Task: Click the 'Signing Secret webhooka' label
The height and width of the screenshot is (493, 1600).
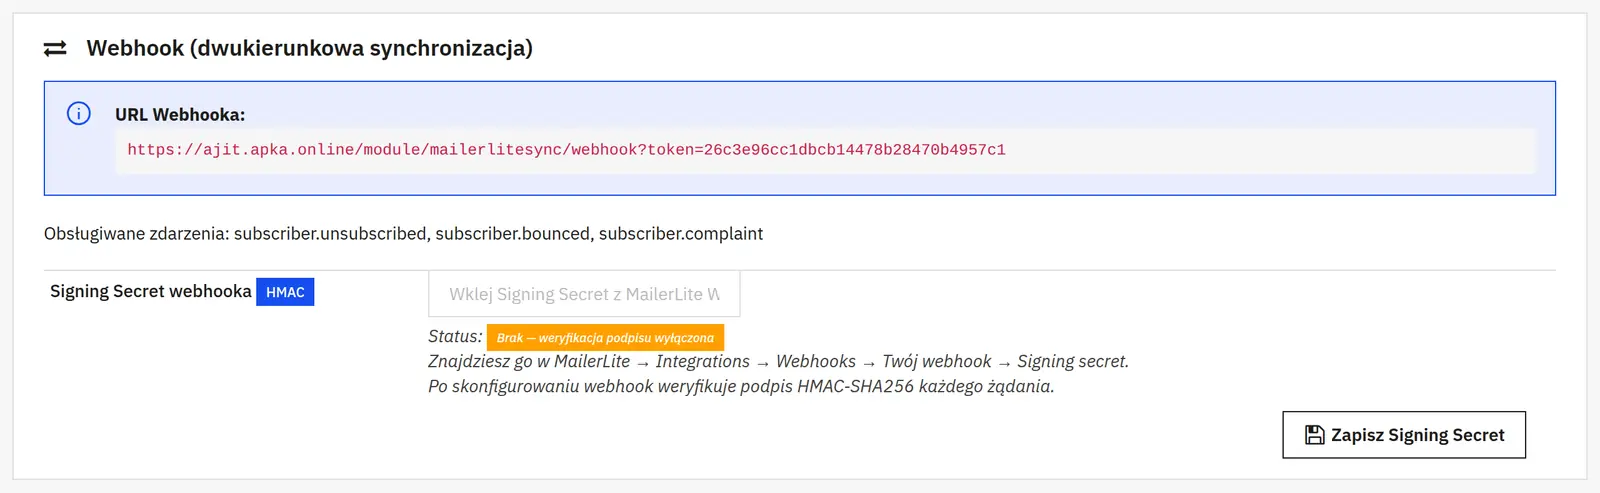Action: pyautogui.click(x=151, y=291)
